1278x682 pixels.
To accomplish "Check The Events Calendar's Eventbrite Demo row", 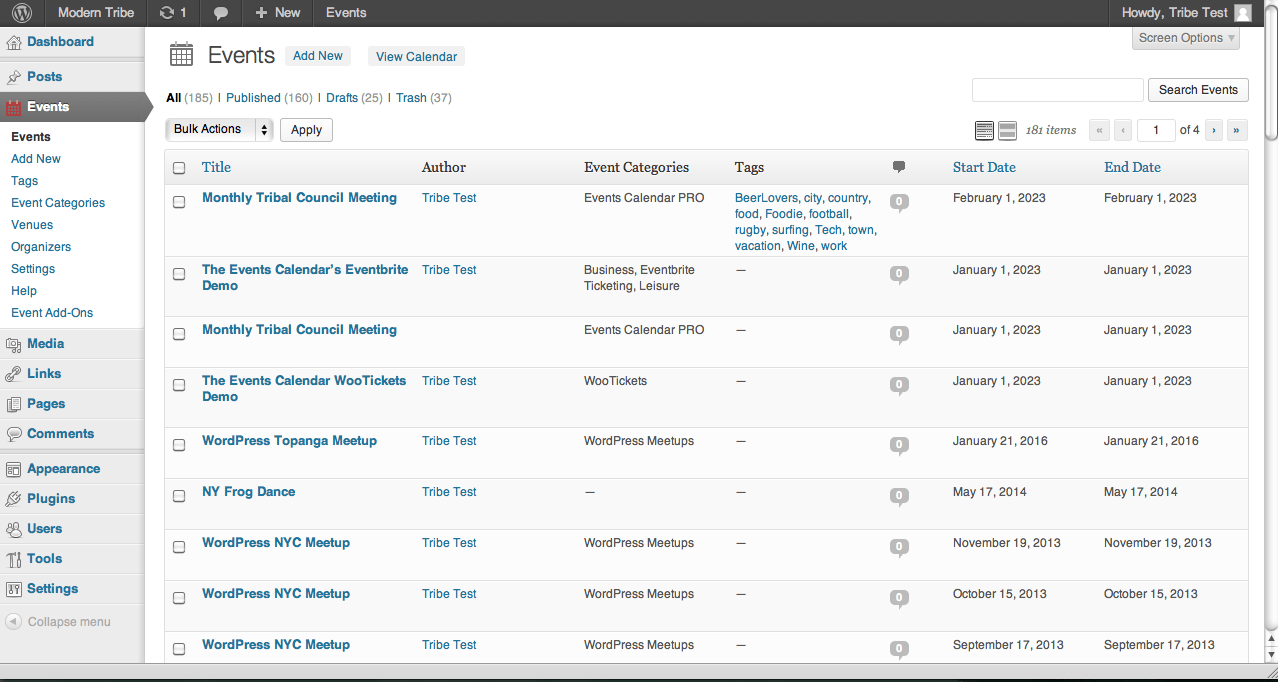I will (179, 274).
